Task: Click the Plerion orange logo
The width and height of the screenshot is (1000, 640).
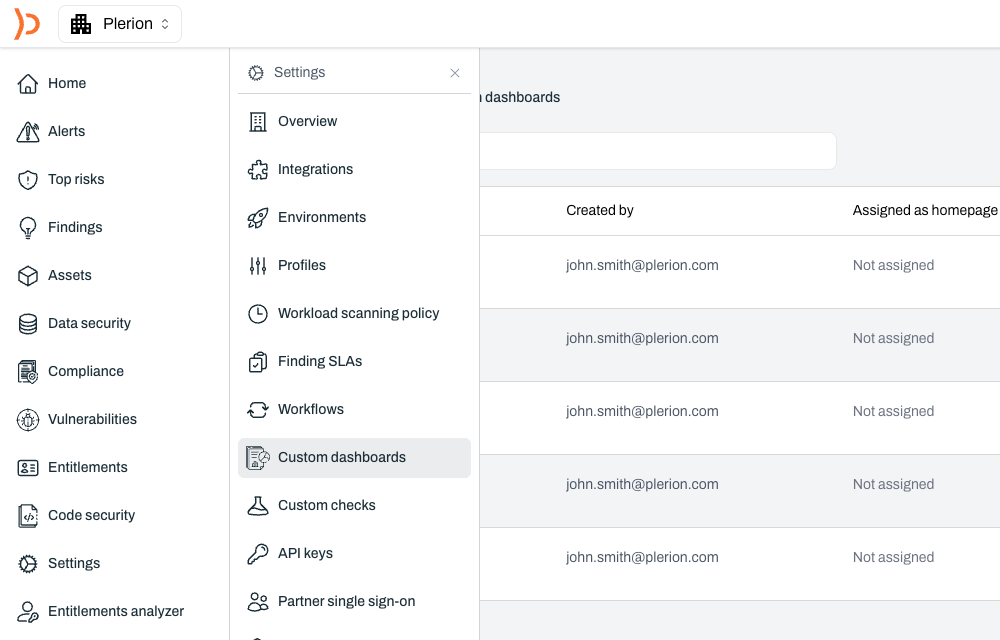Action: click(27, 24)
